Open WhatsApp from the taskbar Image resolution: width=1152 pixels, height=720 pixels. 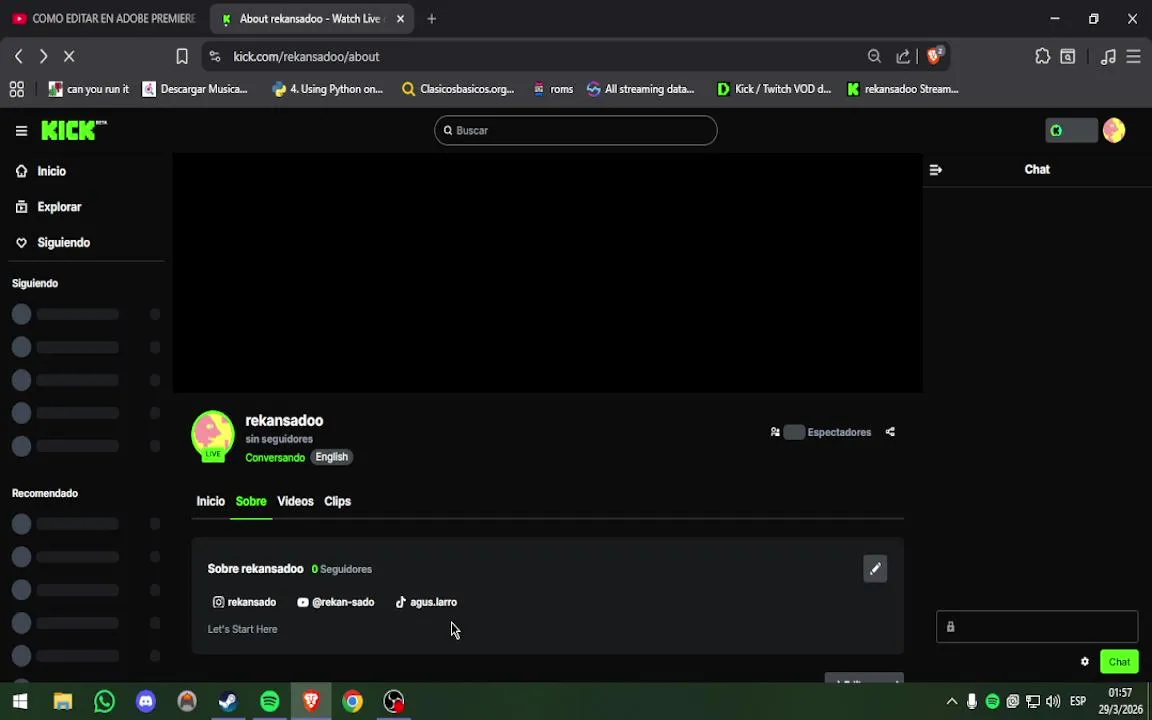point(104,702)
